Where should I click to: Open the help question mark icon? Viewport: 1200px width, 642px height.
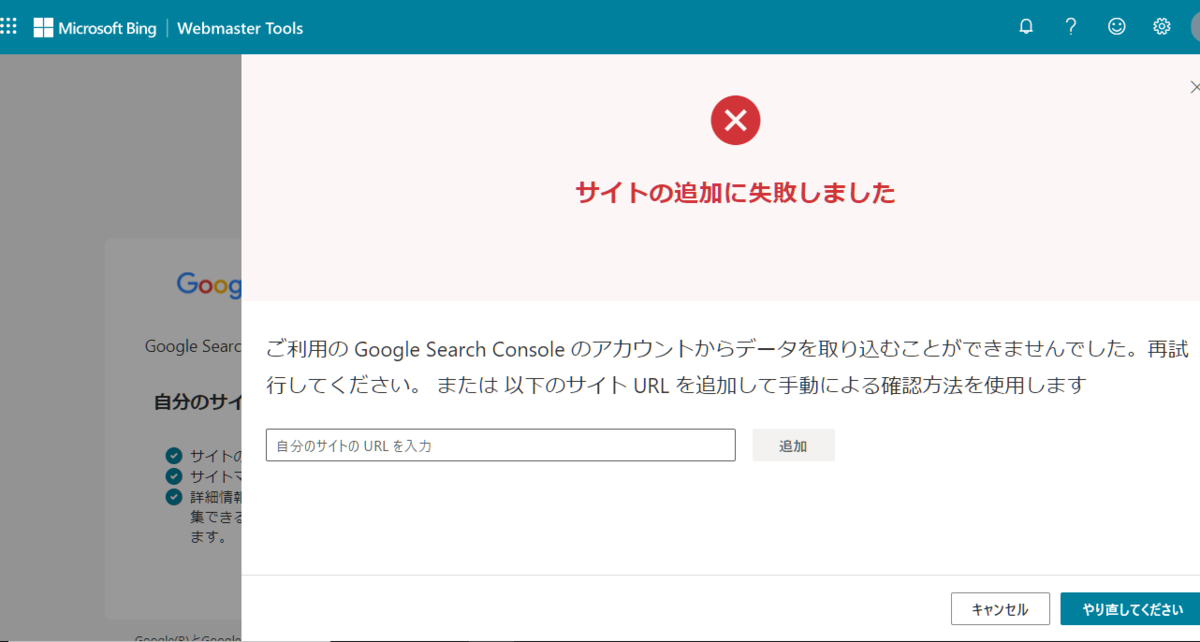click(x=1071, y=27)
